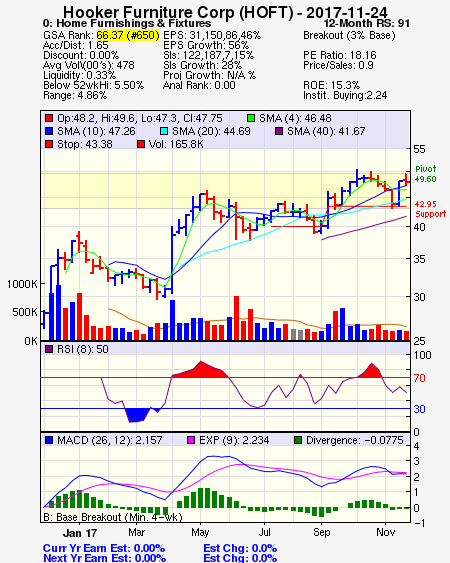The height and width of the screenshot is (563, 450).
Task: Click the B: Base Breakout (Min. 4-wk) note
Action: click(113, 517)
